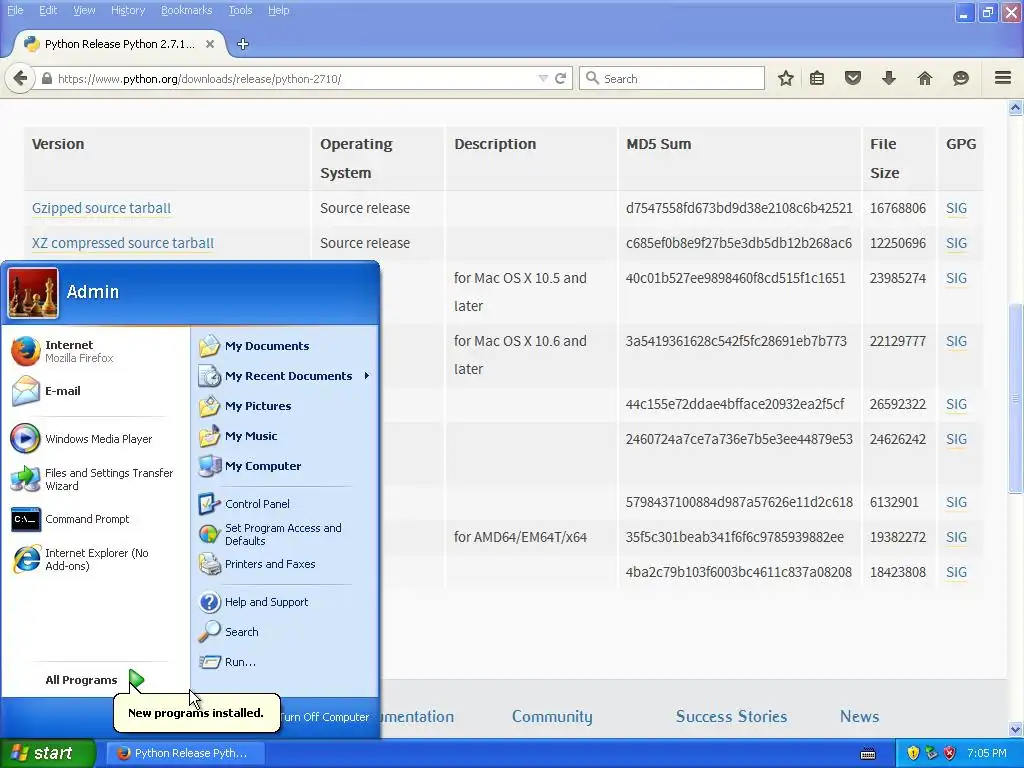The height and width of the screenshot is (768, 1024).
Task: Open the URL bar history dropdown arrow
Action: click(543, 78)
